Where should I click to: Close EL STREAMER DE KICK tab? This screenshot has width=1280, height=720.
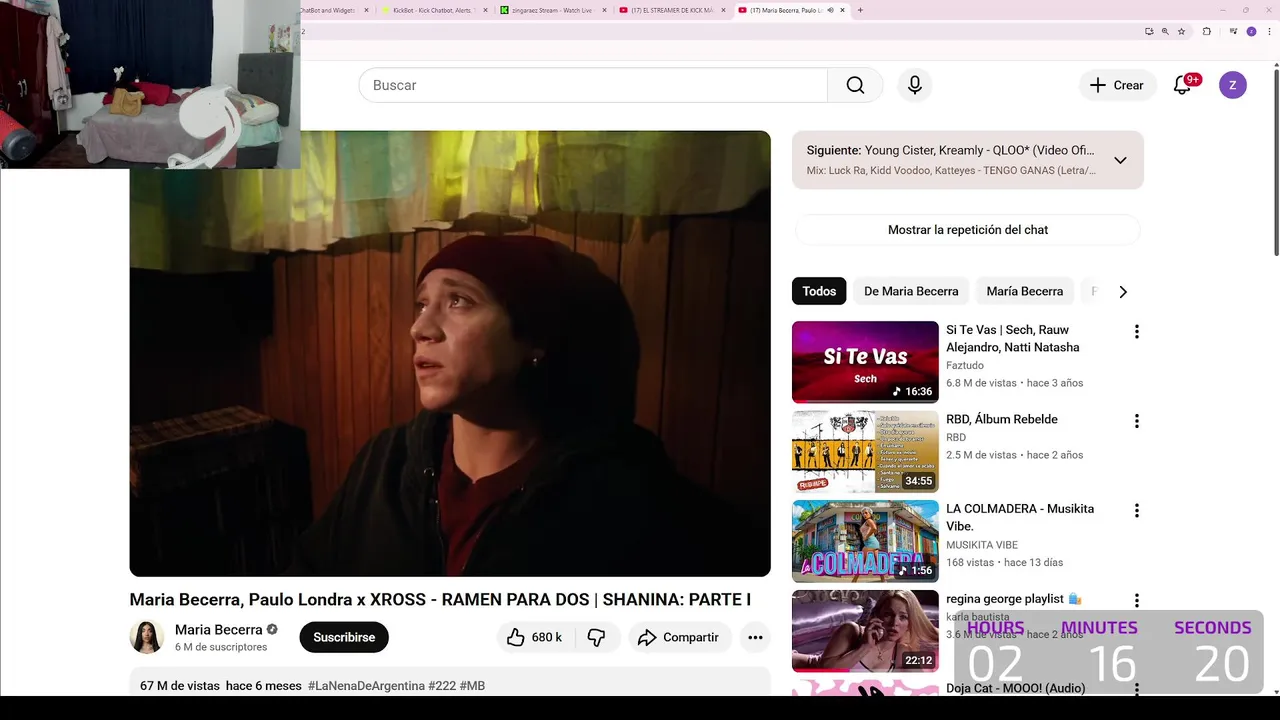point(724,10)
